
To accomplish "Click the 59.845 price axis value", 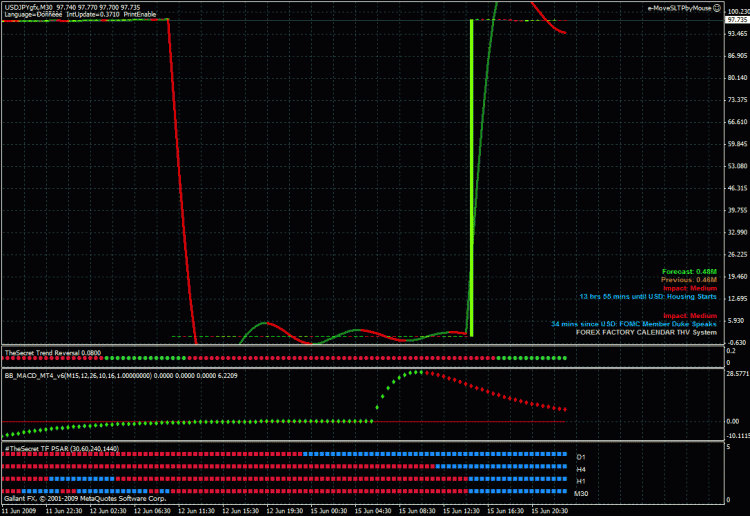I will [x=738, y=144].
